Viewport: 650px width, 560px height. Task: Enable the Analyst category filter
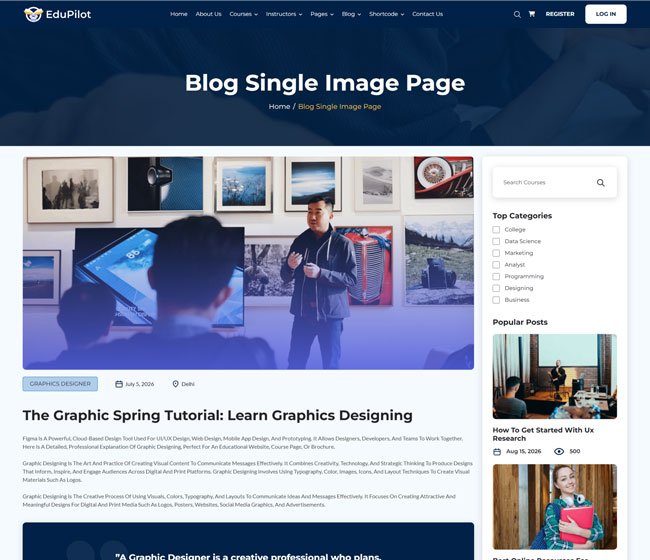click(496, 264)
